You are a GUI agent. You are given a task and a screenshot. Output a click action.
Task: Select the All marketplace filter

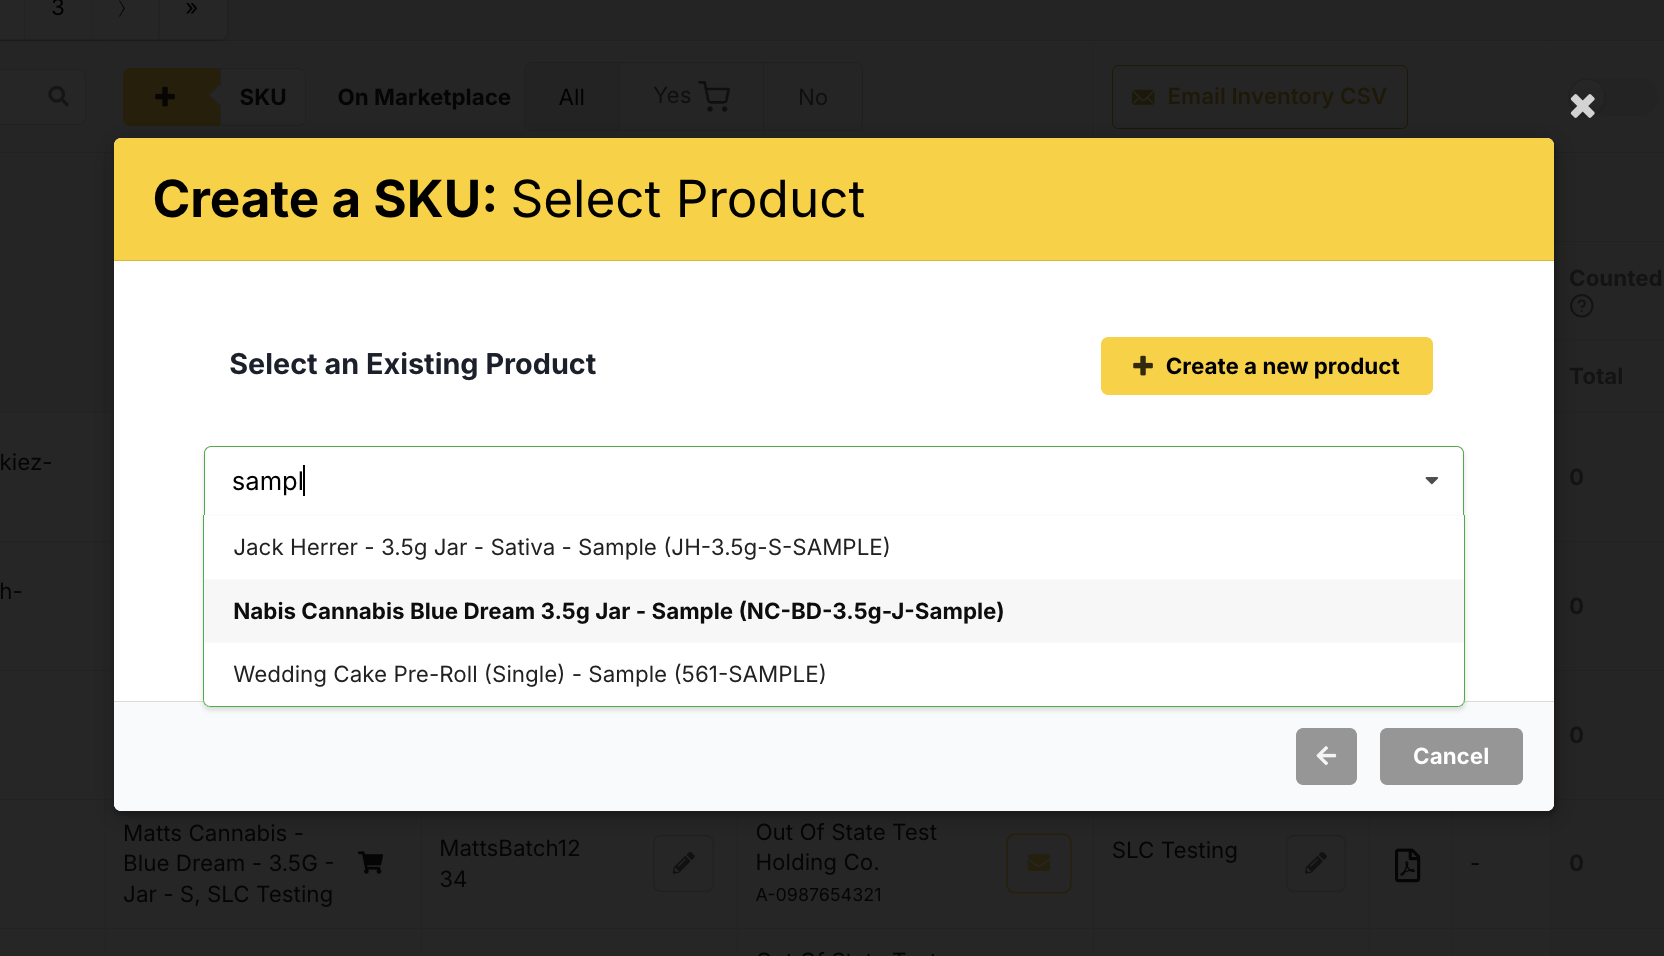(571, 97)
